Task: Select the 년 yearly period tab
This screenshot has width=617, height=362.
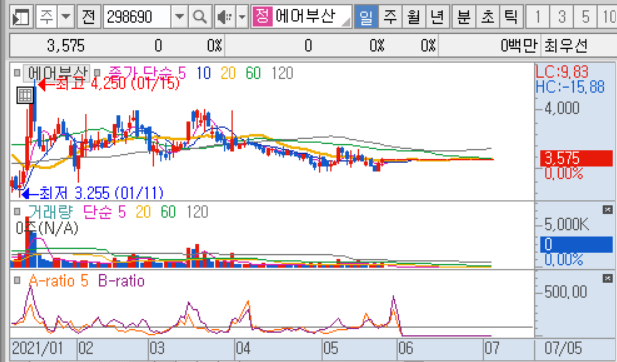Action: coord(437,17)
